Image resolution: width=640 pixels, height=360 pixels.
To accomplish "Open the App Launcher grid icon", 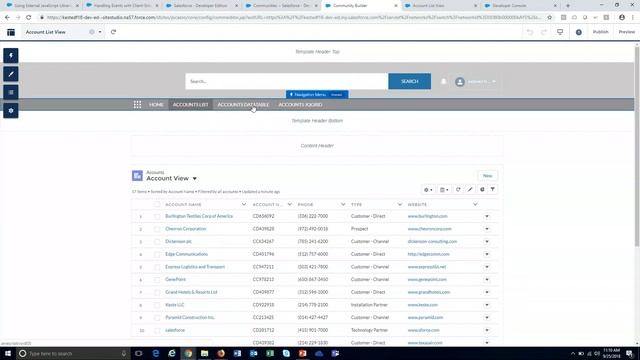I will point(138,104).
